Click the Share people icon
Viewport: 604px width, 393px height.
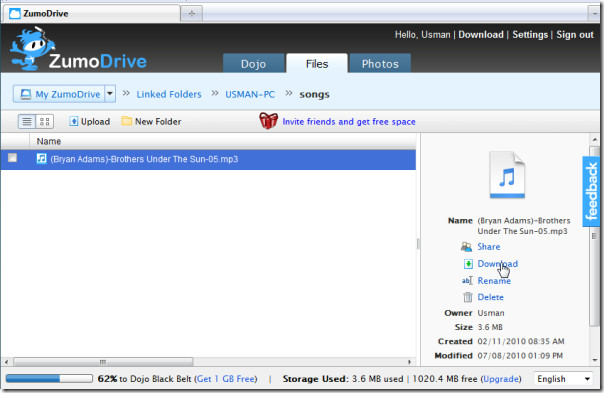click(466, 247)
